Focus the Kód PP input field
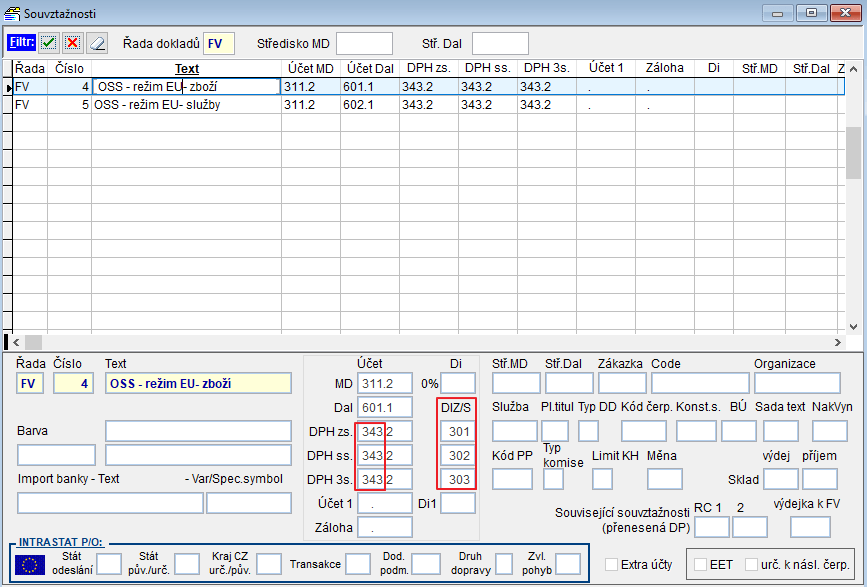Viewport: 867px width, 587px height. (512, 479)
